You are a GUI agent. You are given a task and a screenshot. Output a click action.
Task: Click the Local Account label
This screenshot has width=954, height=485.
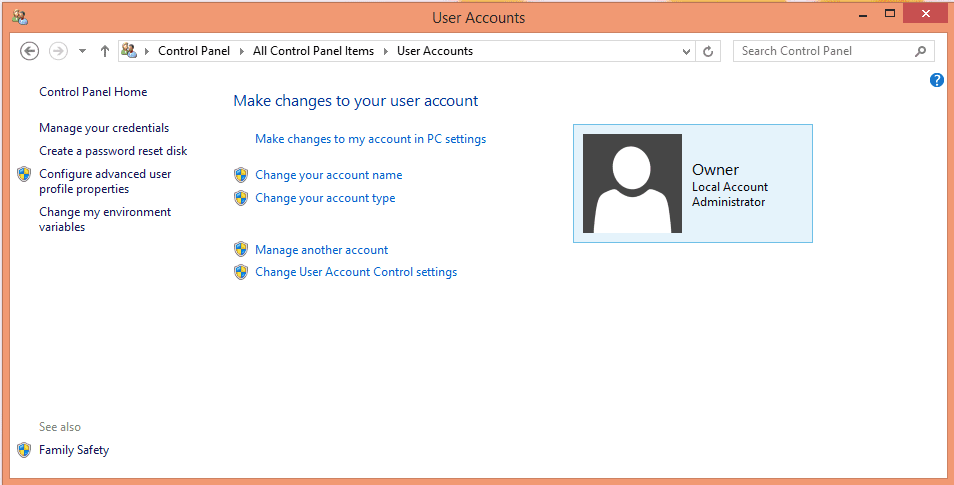(730, 187)
